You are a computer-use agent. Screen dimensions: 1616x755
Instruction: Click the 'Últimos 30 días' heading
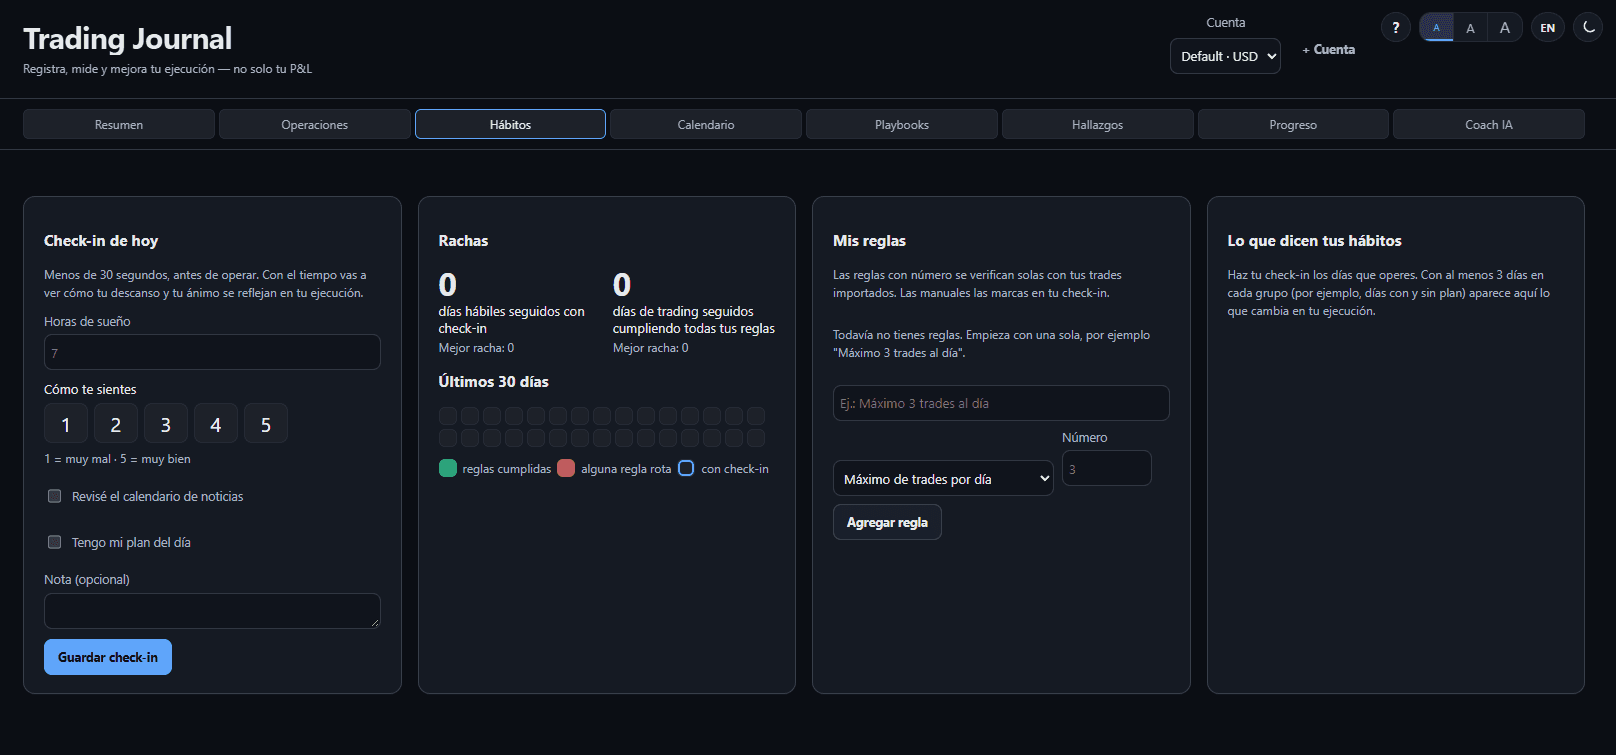[494, 381]
